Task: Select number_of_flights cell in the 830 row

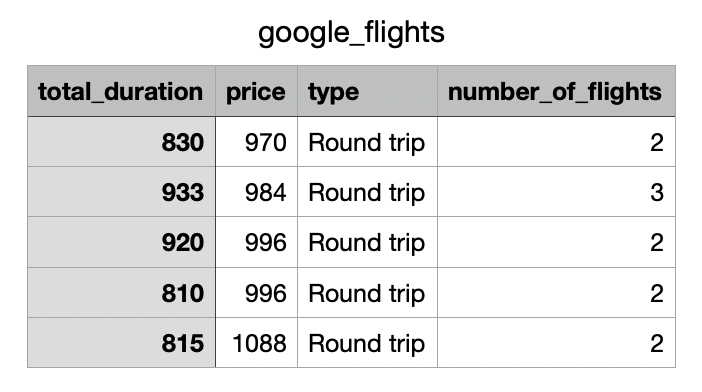Action: click(556, 142)
